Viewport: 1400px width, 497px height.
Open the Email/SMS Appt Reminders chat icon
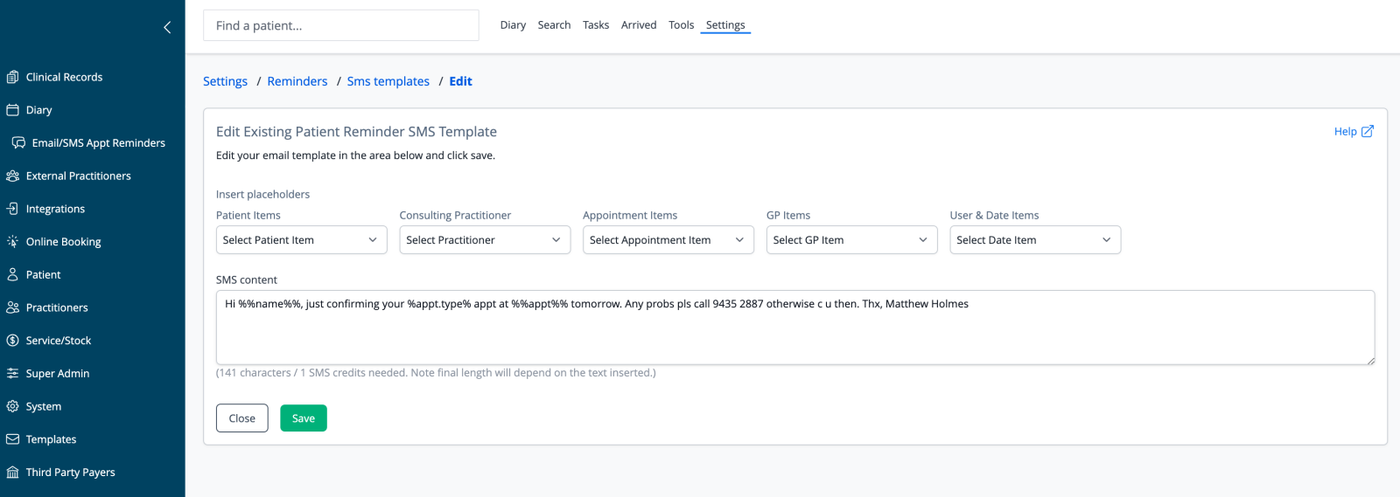click(x=19, y=143)
